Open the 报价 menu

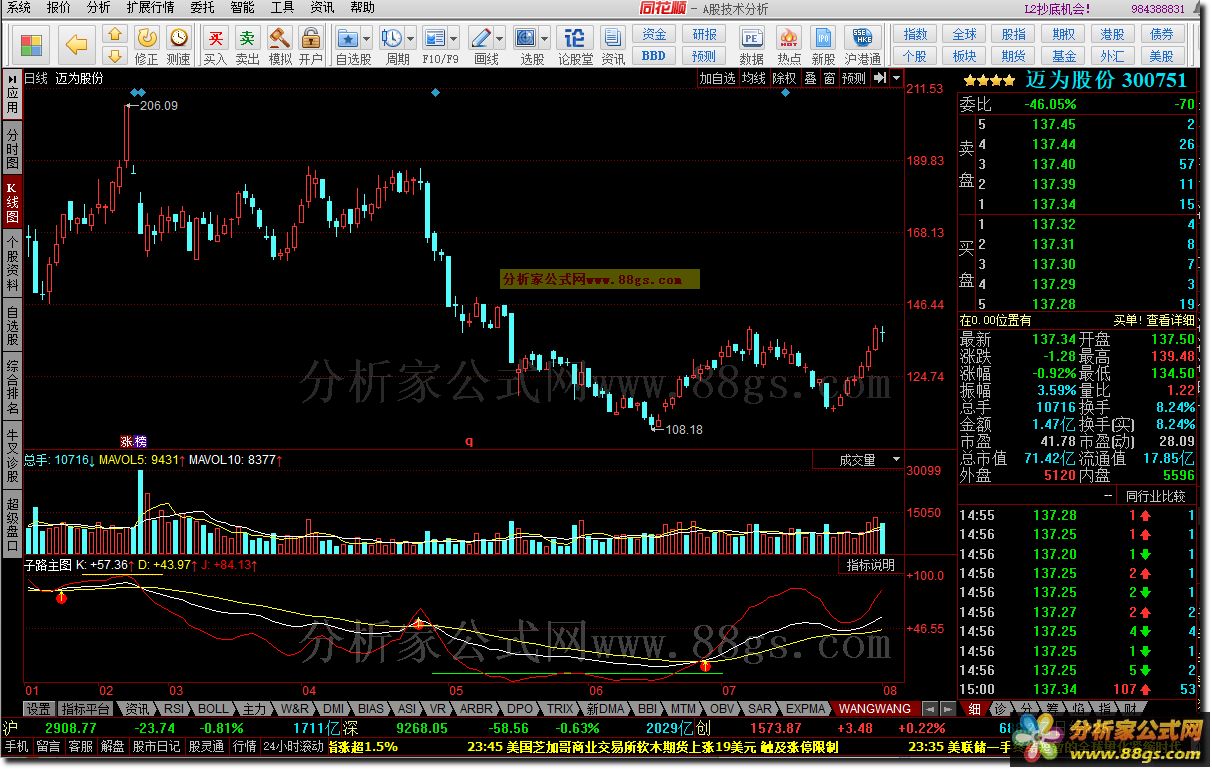pos(59,7)
